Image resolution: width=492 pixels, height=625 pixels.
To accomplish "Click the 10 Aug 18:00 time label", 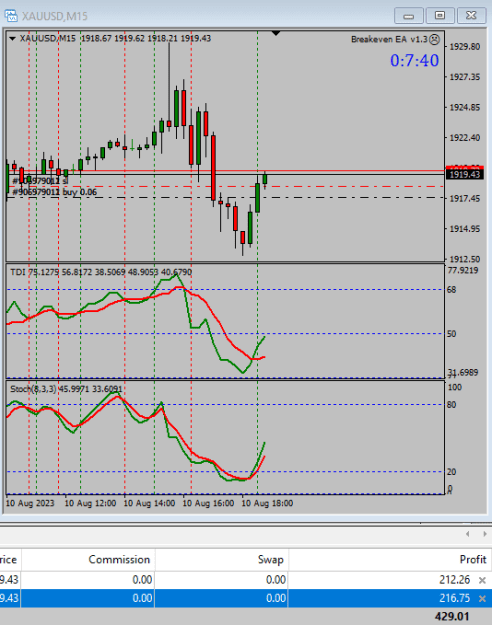I will click(x=267, y=503).
